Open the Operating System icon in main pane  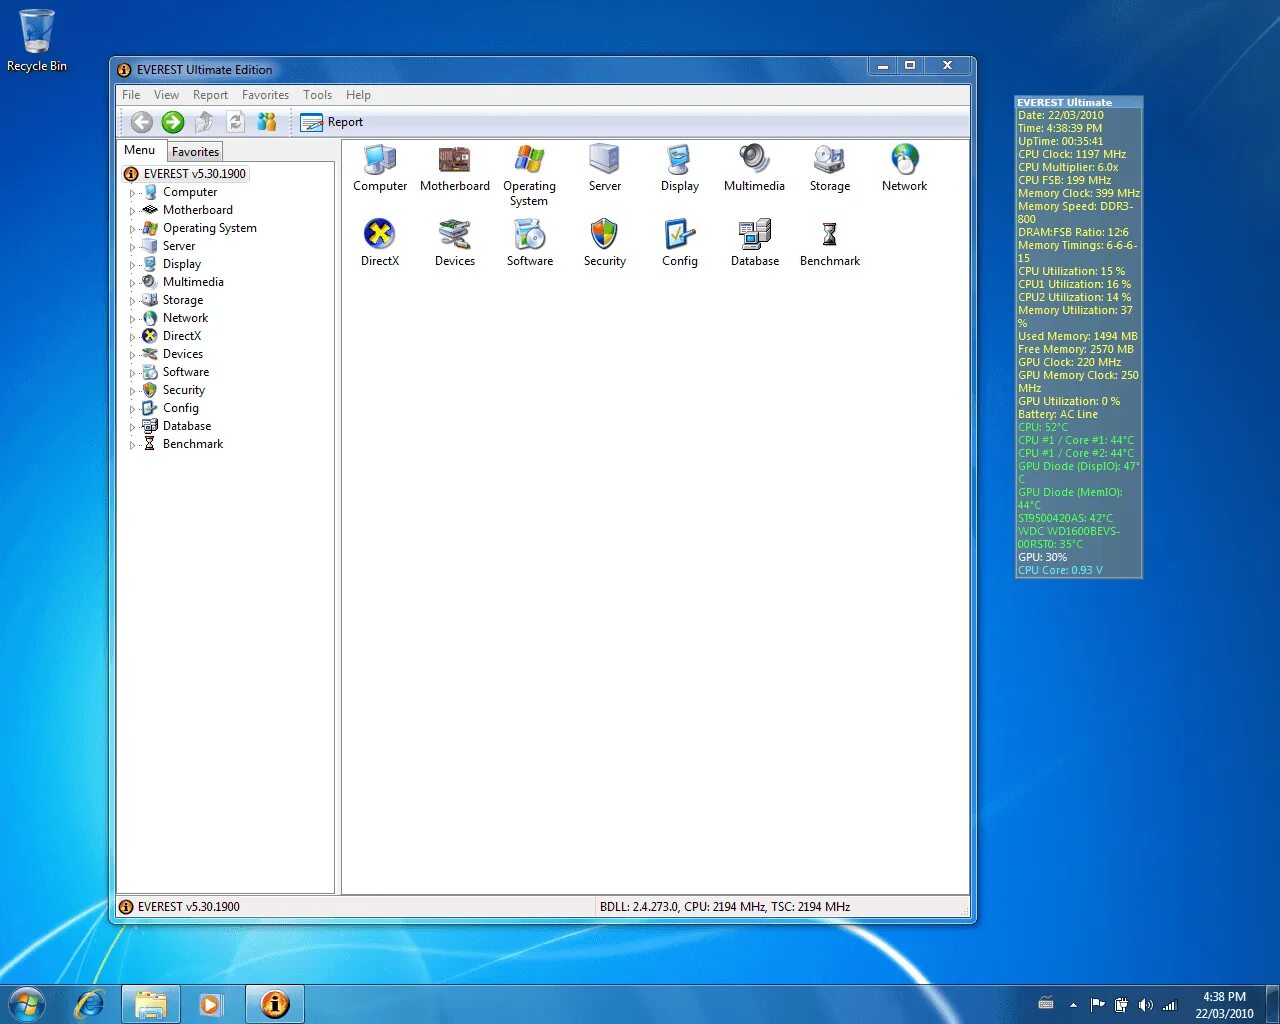pyautogui.click(x=529, y=175)
